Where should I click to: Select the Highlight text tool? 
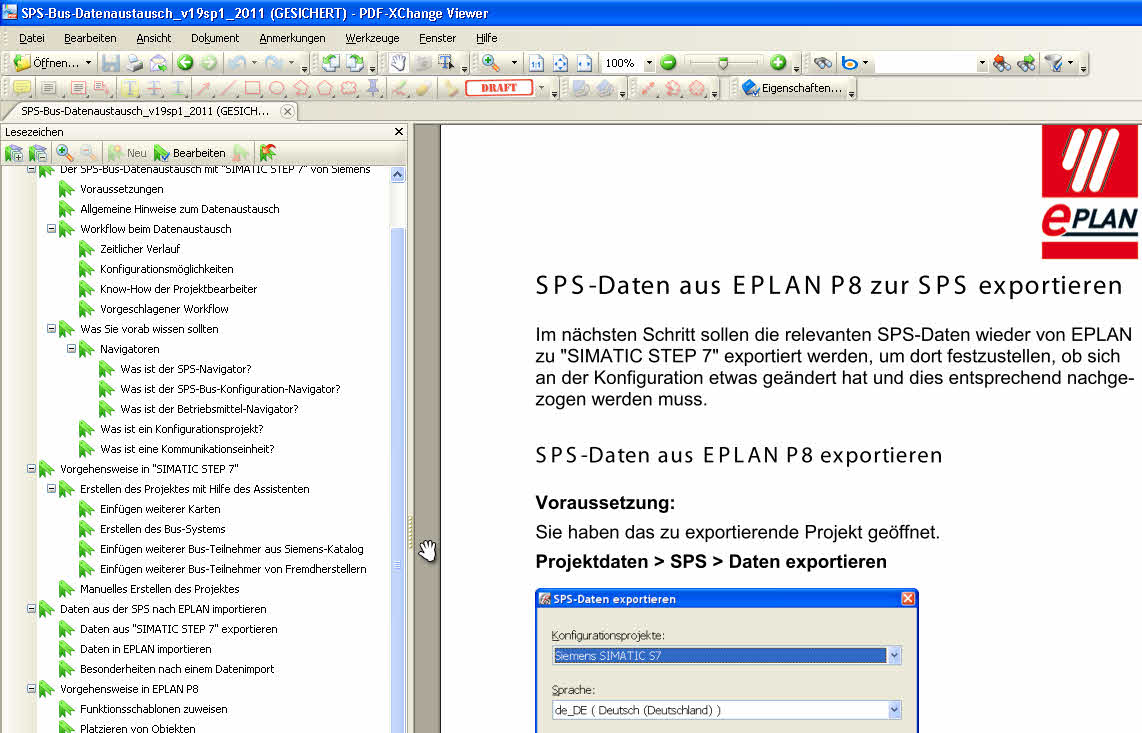point(131,88)
